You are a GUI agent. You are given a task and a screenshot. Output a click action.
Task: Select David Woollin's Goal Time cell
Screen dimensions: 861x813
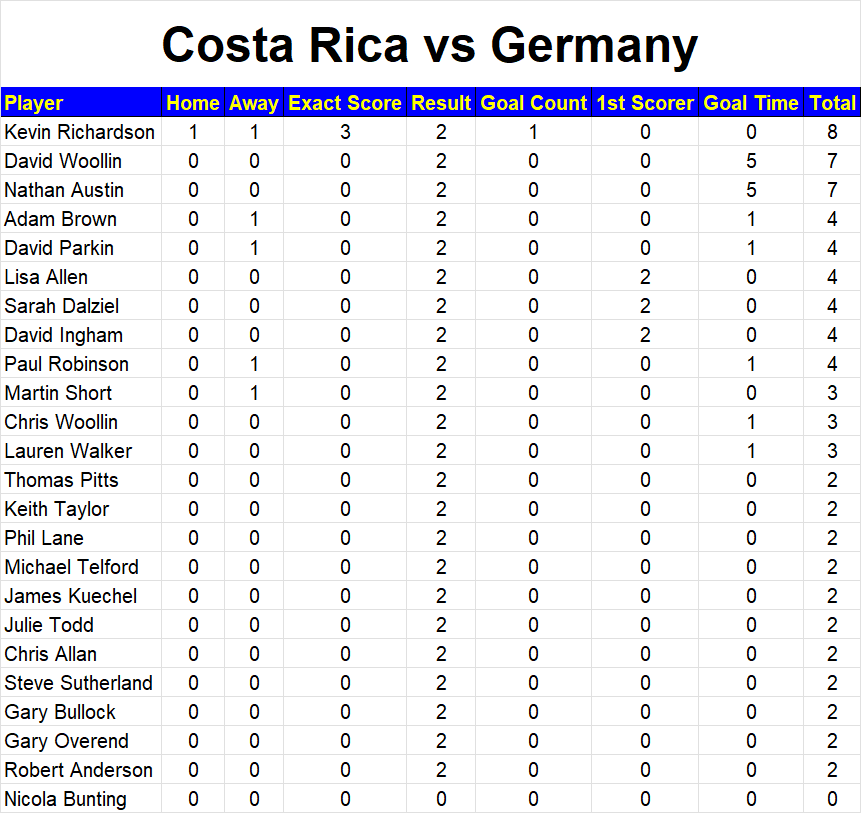point(751,161)
